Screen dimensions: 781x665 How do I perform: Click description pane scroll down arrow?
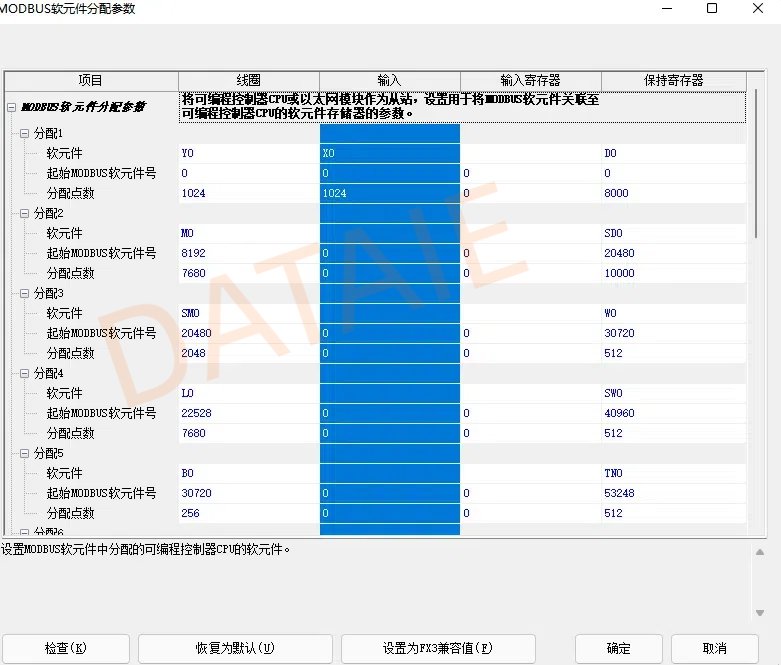760,613
